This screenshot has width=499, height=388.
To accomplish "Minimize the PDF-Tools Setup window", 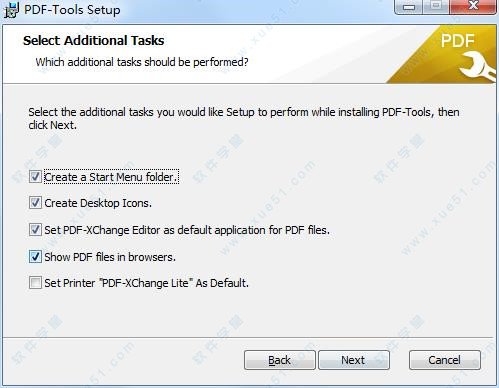I will click(409, 6).
